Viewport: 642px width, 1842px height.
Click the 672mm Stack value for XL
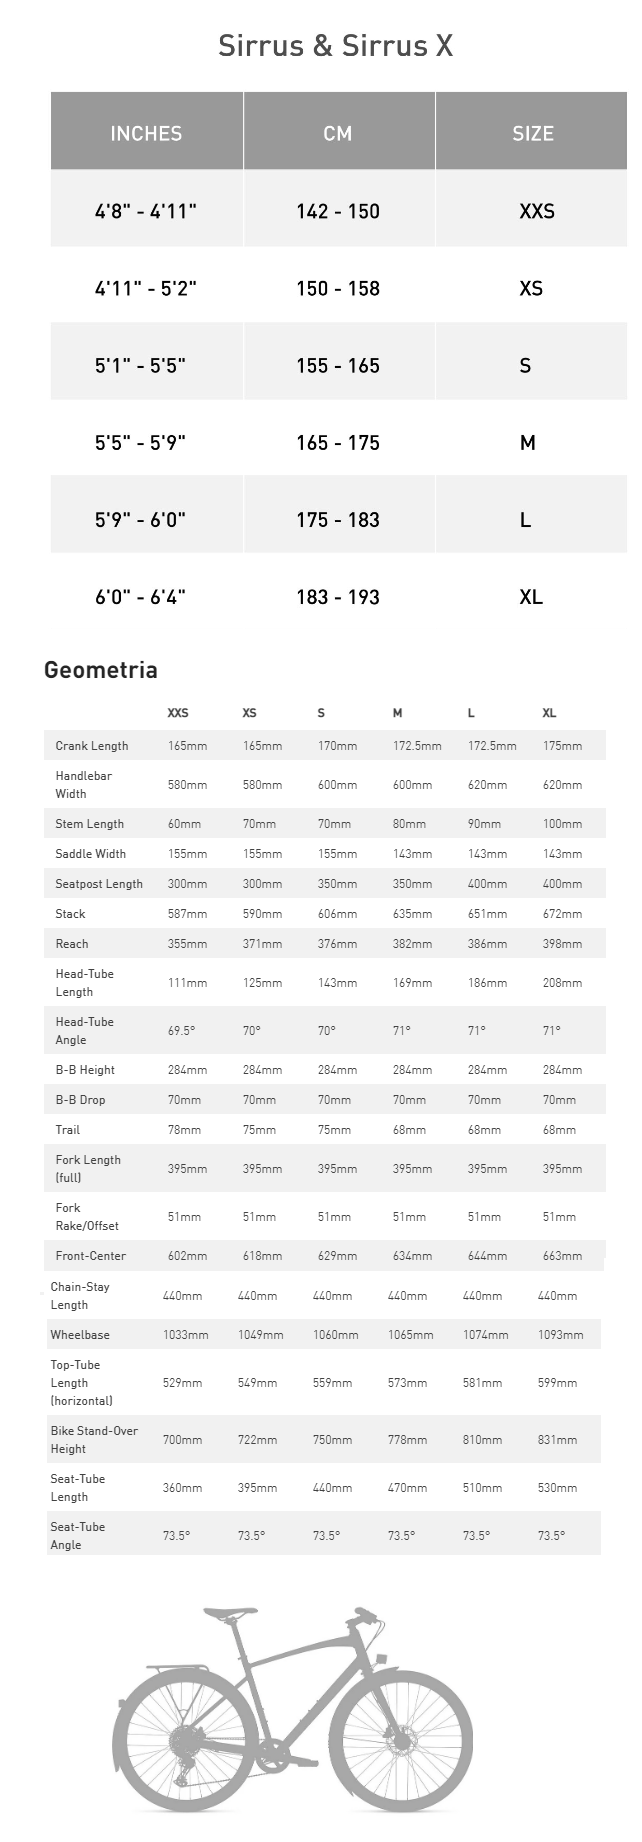pos(562,914)
